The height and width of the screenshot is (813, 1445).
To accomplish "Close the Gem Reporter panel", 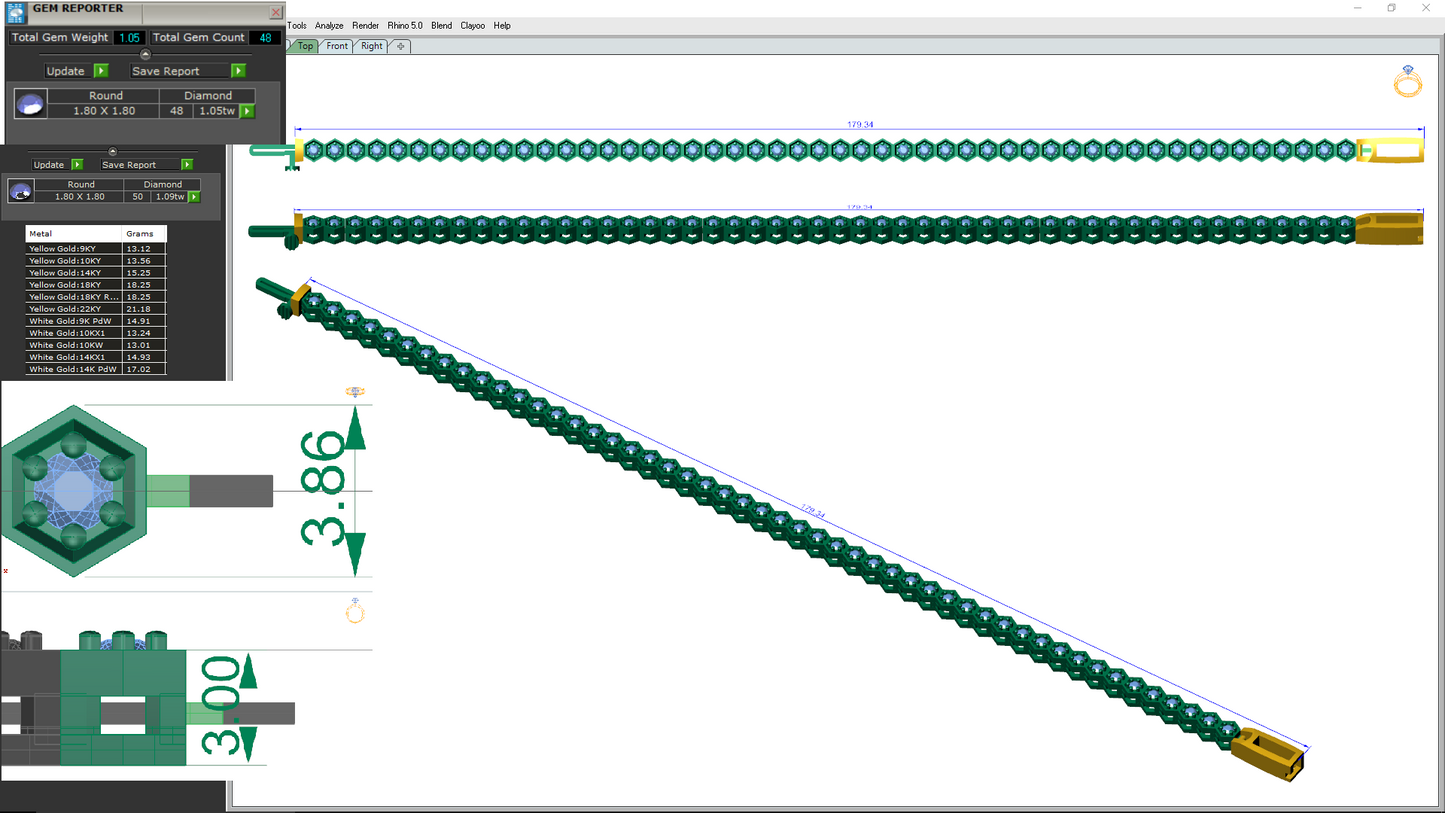I will (276, 12).
